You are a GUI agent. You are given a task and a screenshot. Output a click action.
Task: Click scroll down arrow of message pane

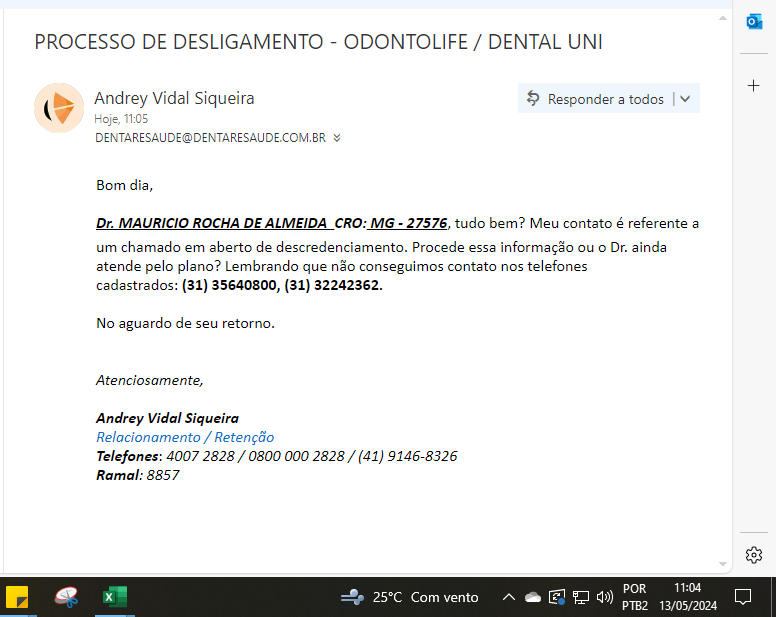[x=723, y=564]
